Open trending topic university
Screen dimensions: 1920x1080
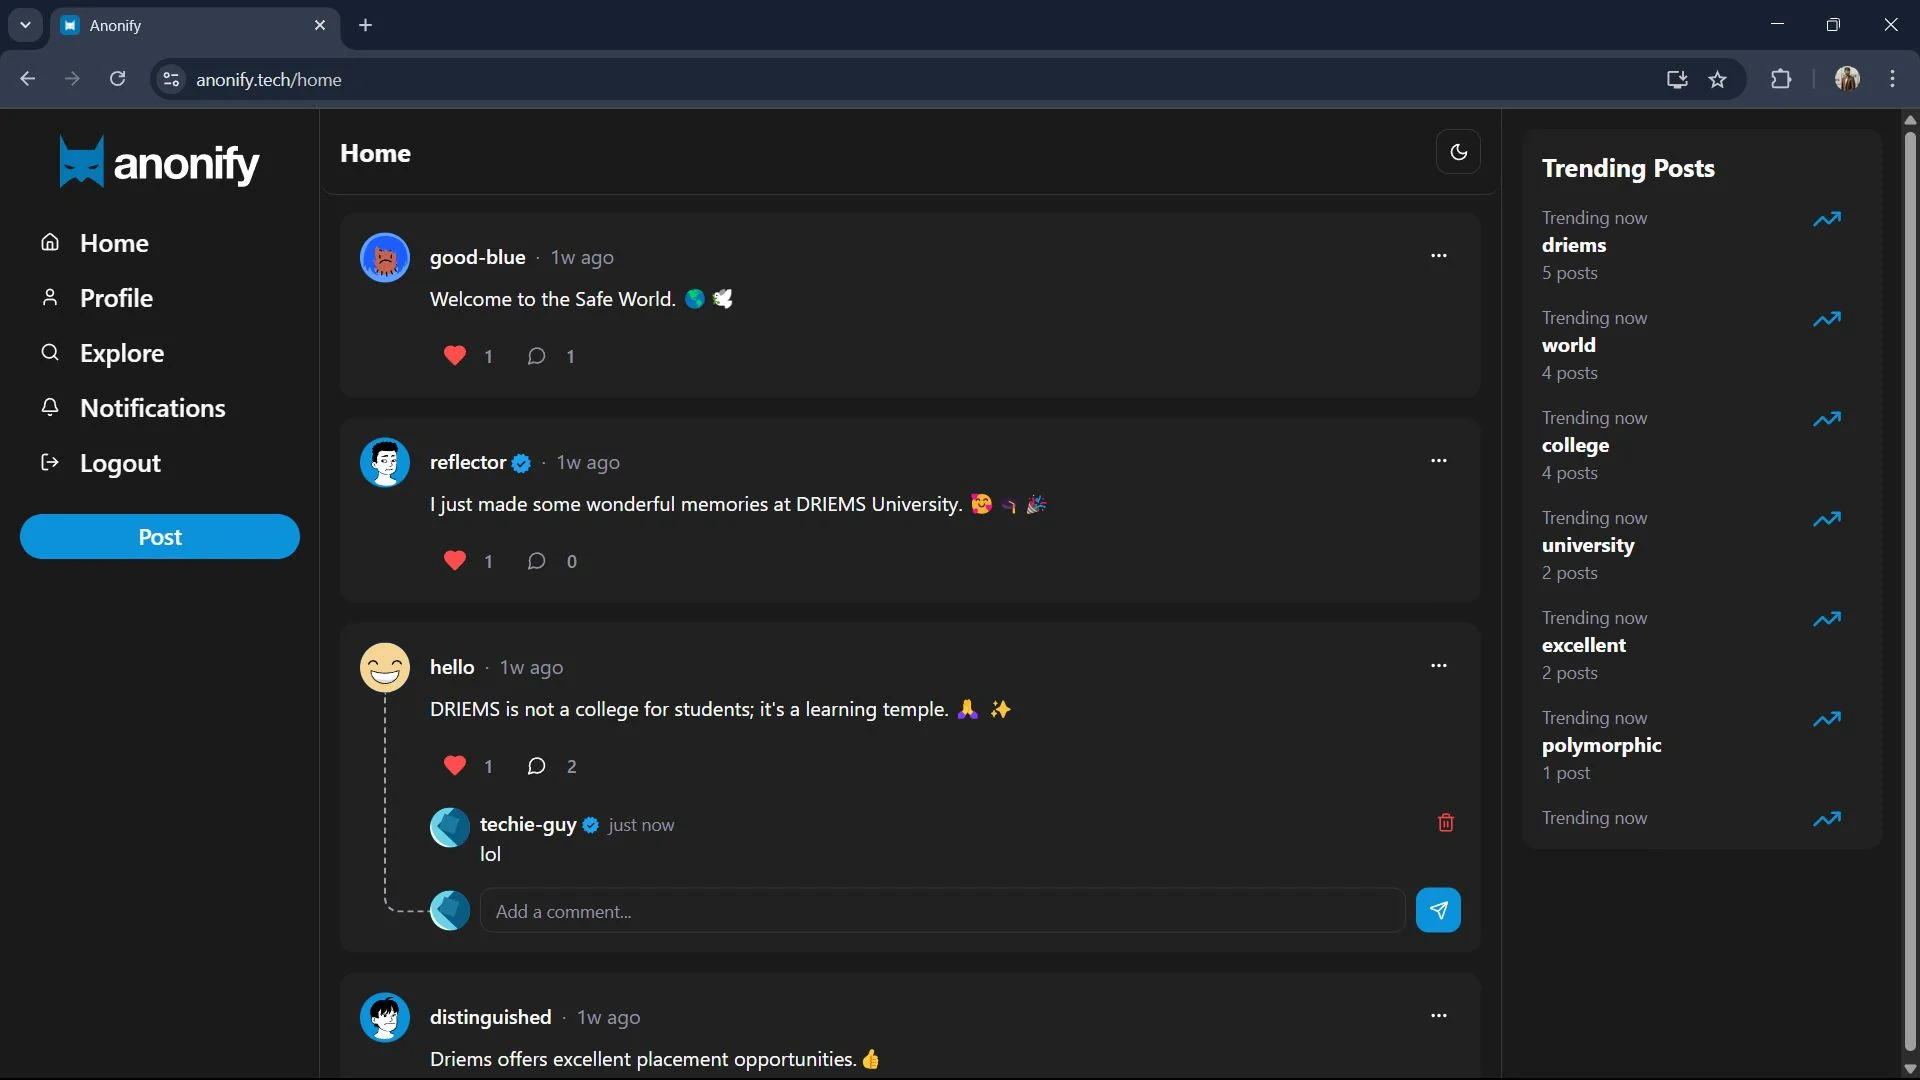click(1588, 545)
